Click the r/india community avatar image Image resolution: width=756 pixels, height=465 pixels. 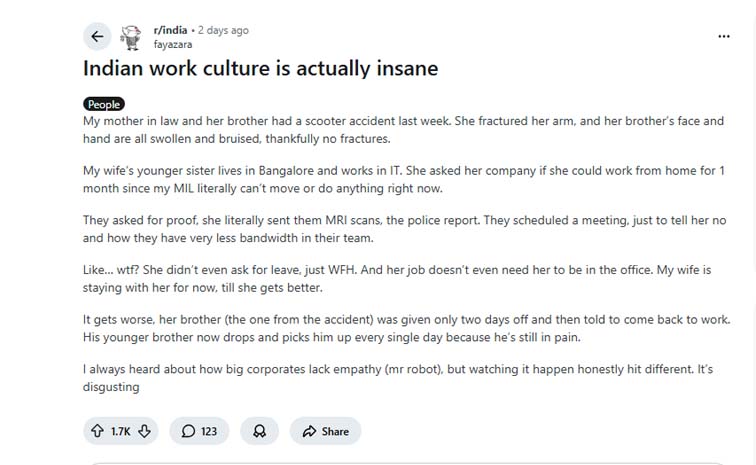pyautogui.click(x=130, y=37)
